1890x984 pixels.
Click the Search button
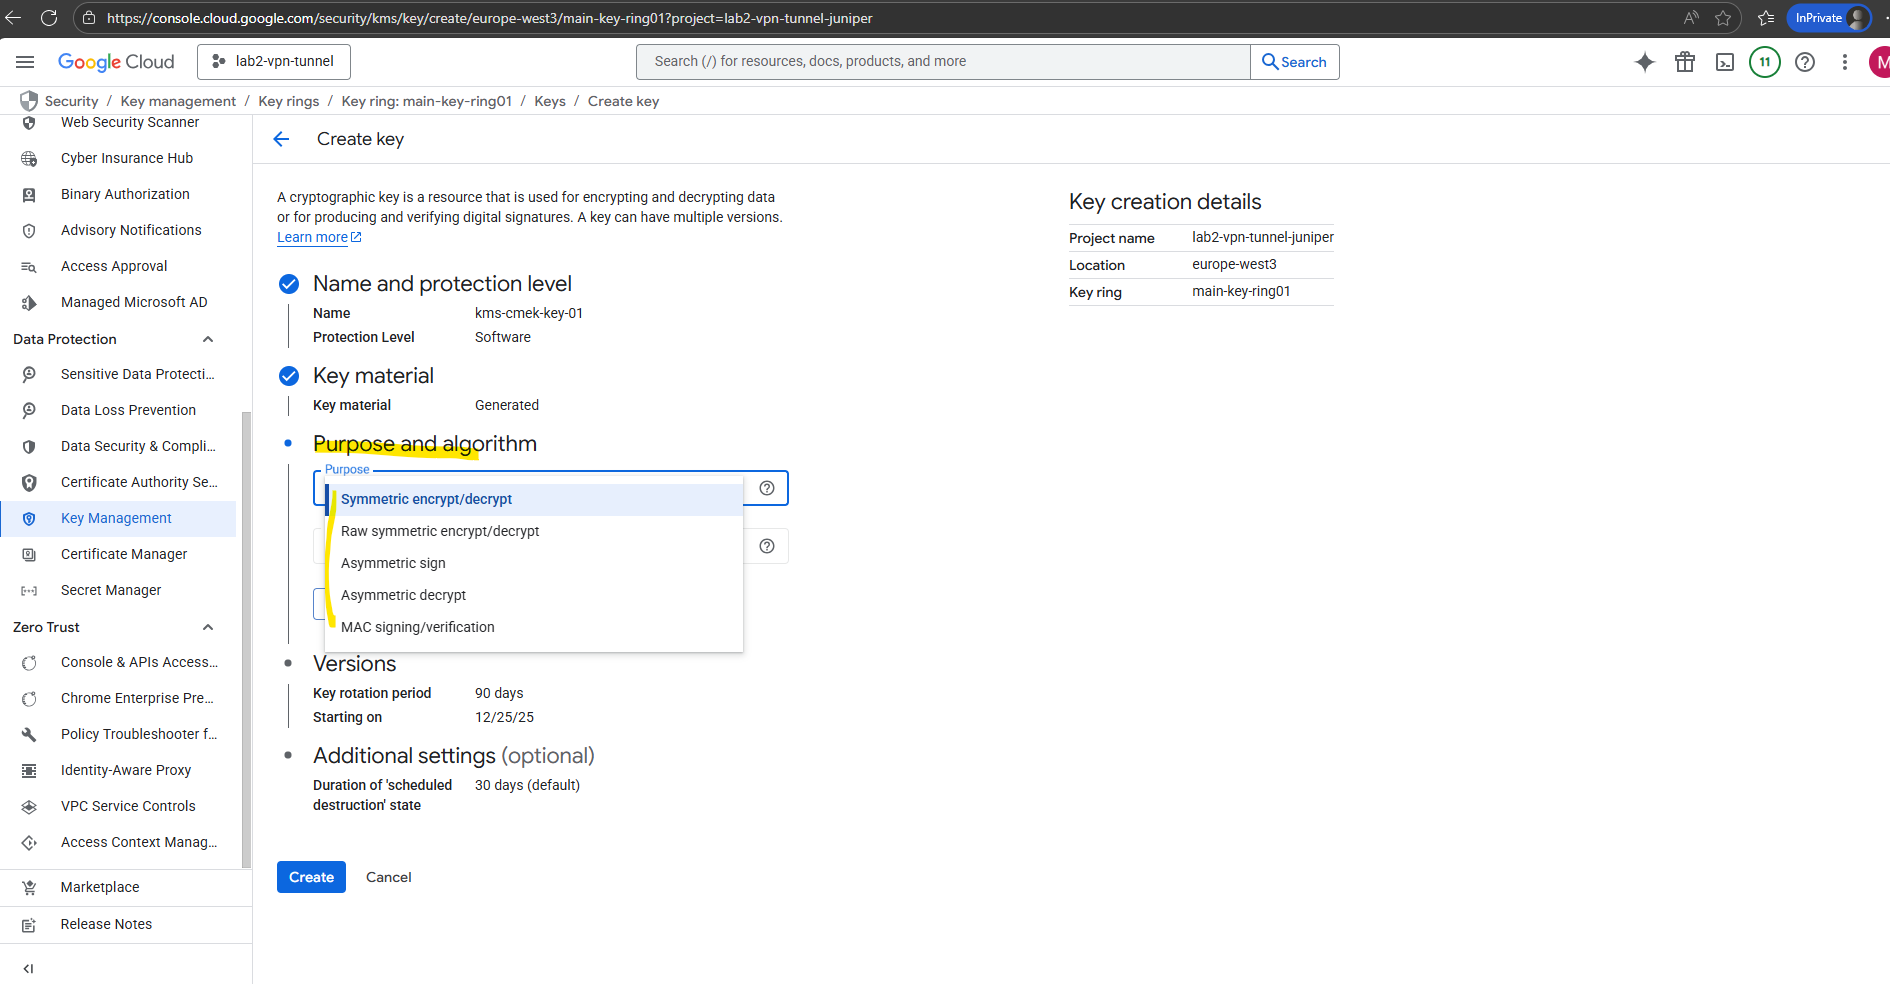point(1294,62)
